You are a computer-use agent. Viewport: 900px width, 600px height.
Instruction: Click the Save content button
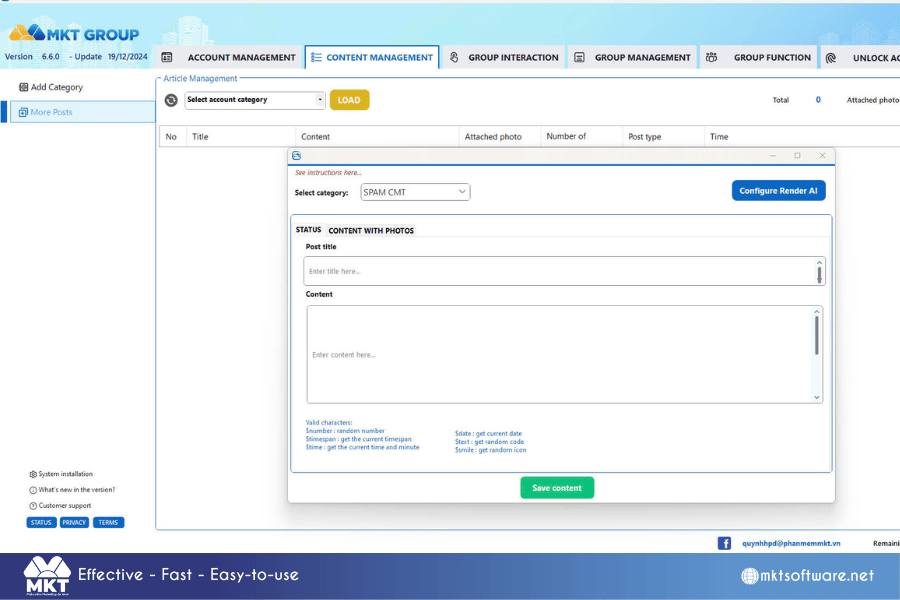point(557,488)
